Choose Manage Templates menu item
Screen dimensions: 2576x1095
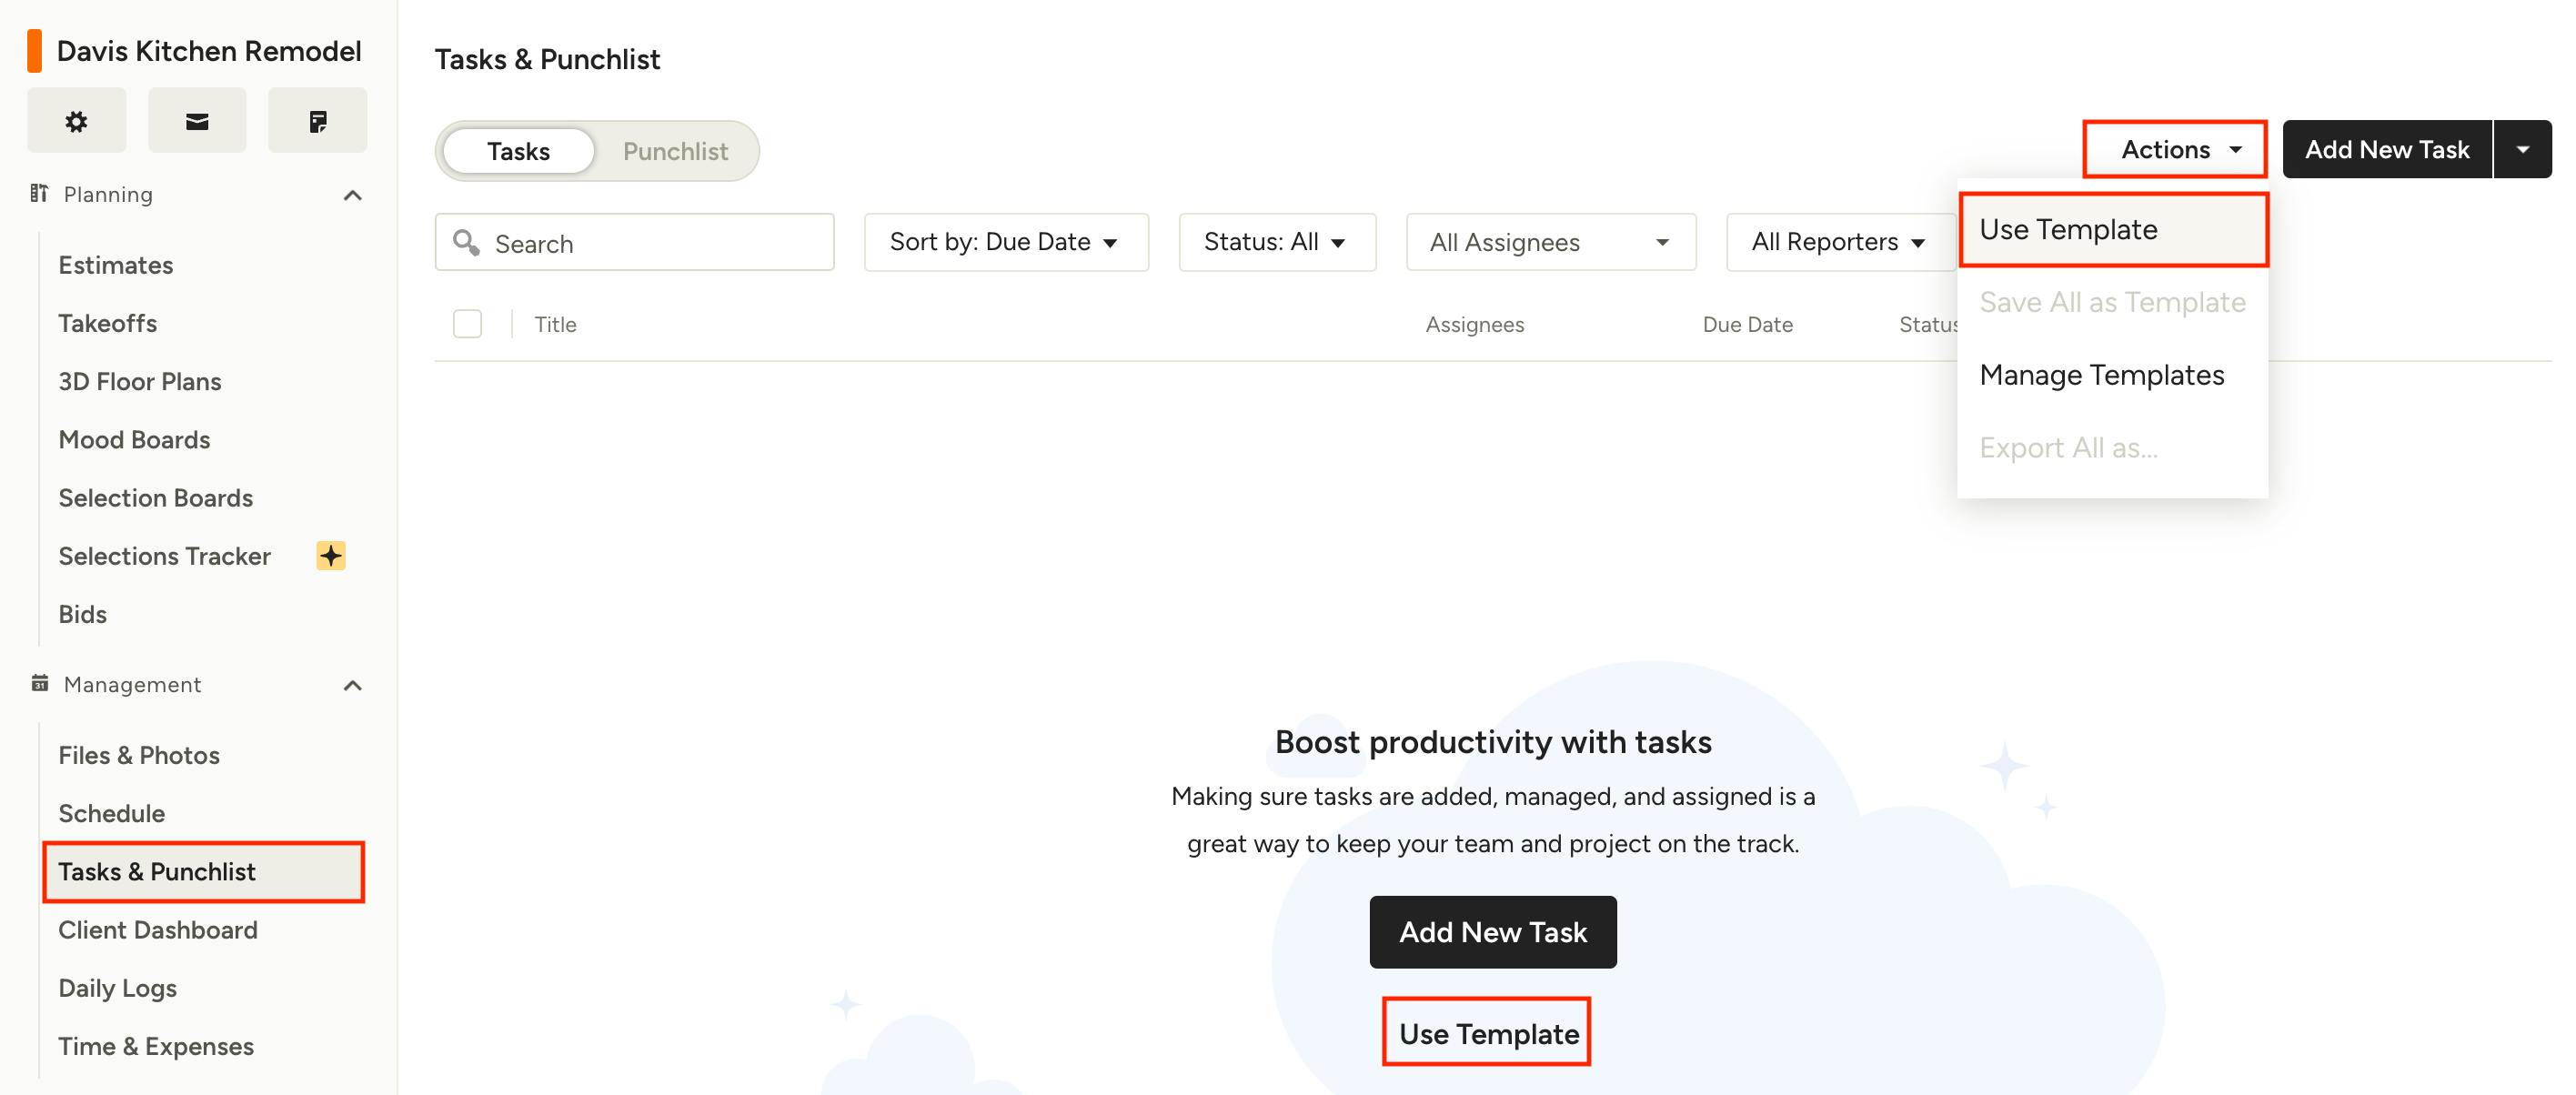[2113, 375]
